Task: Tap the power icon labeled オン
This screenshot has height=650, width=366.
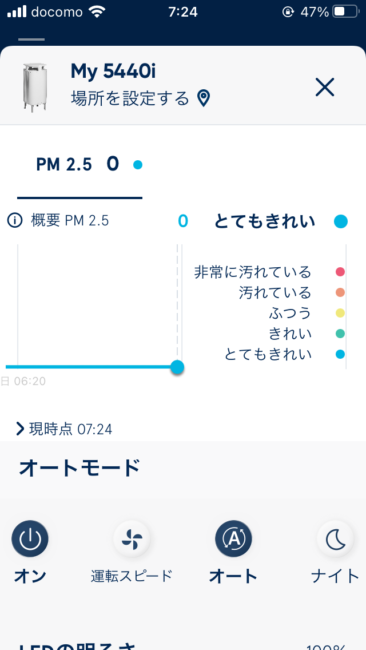Action: coord(30,538)
